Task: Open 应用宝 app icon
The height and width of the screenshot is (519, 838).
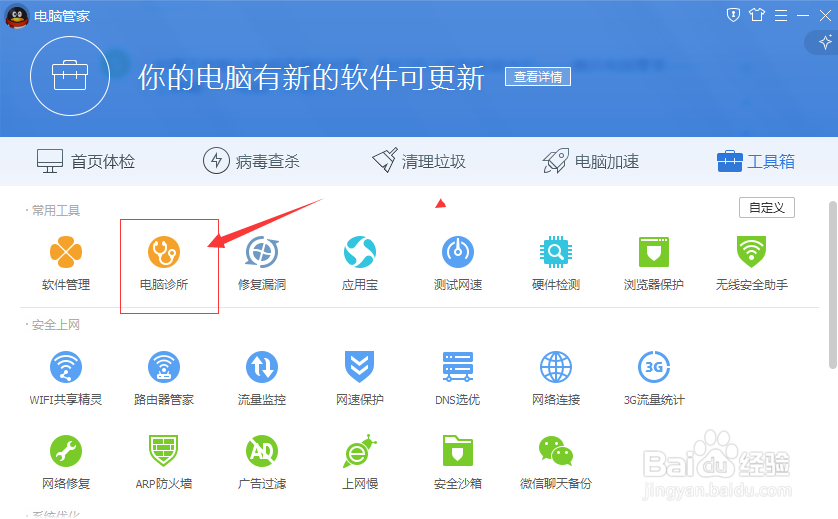Action: [x=360, y=252]
